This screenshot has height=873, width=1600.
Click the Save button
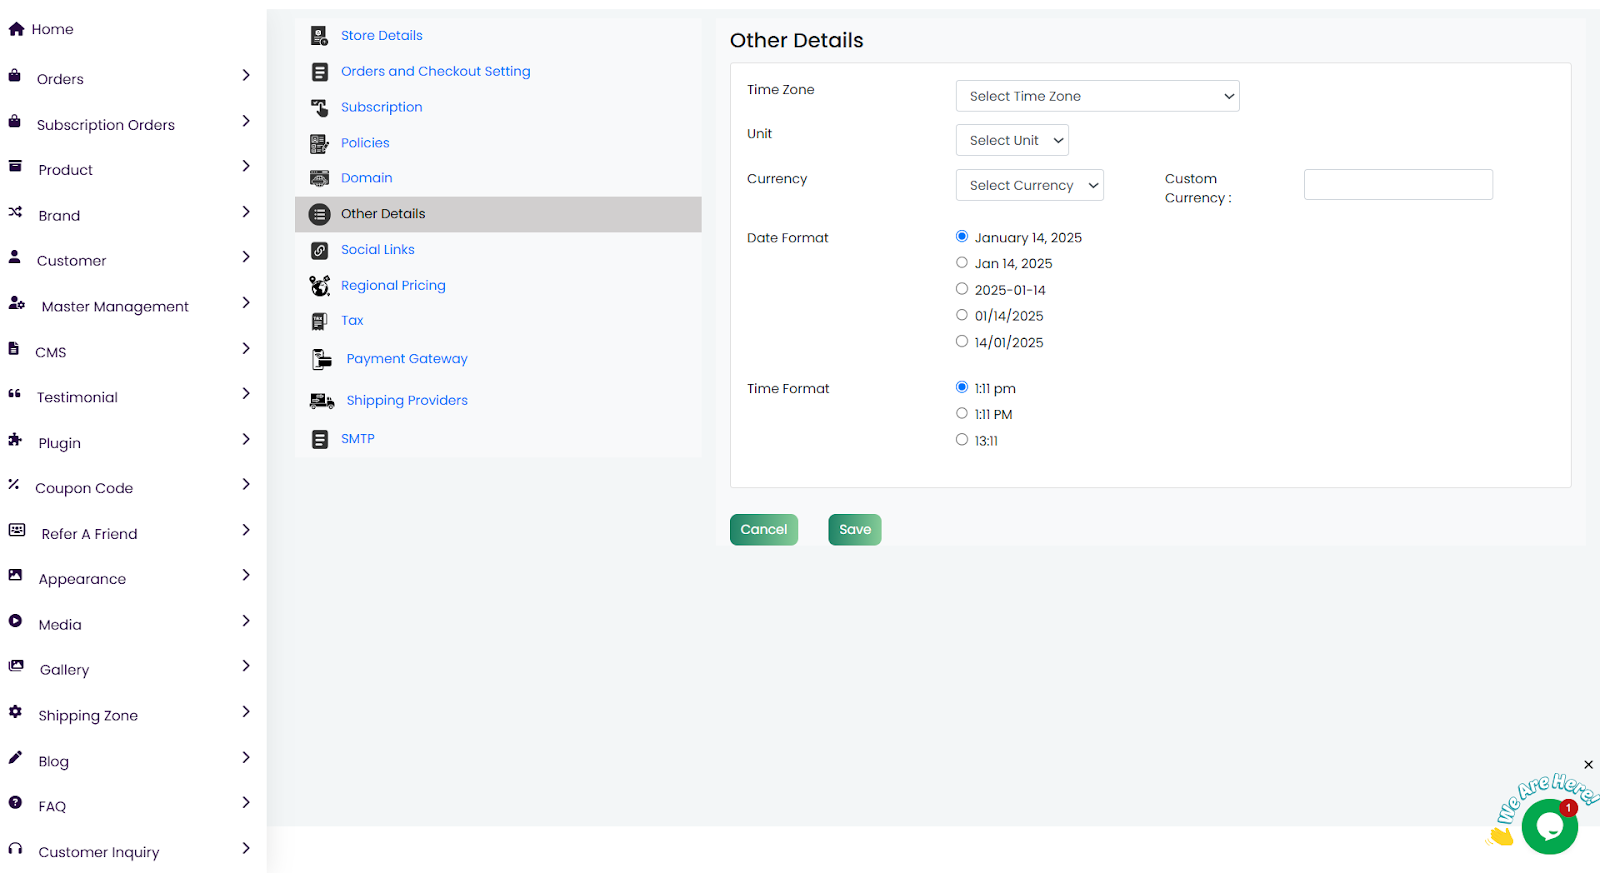[854, 529]
